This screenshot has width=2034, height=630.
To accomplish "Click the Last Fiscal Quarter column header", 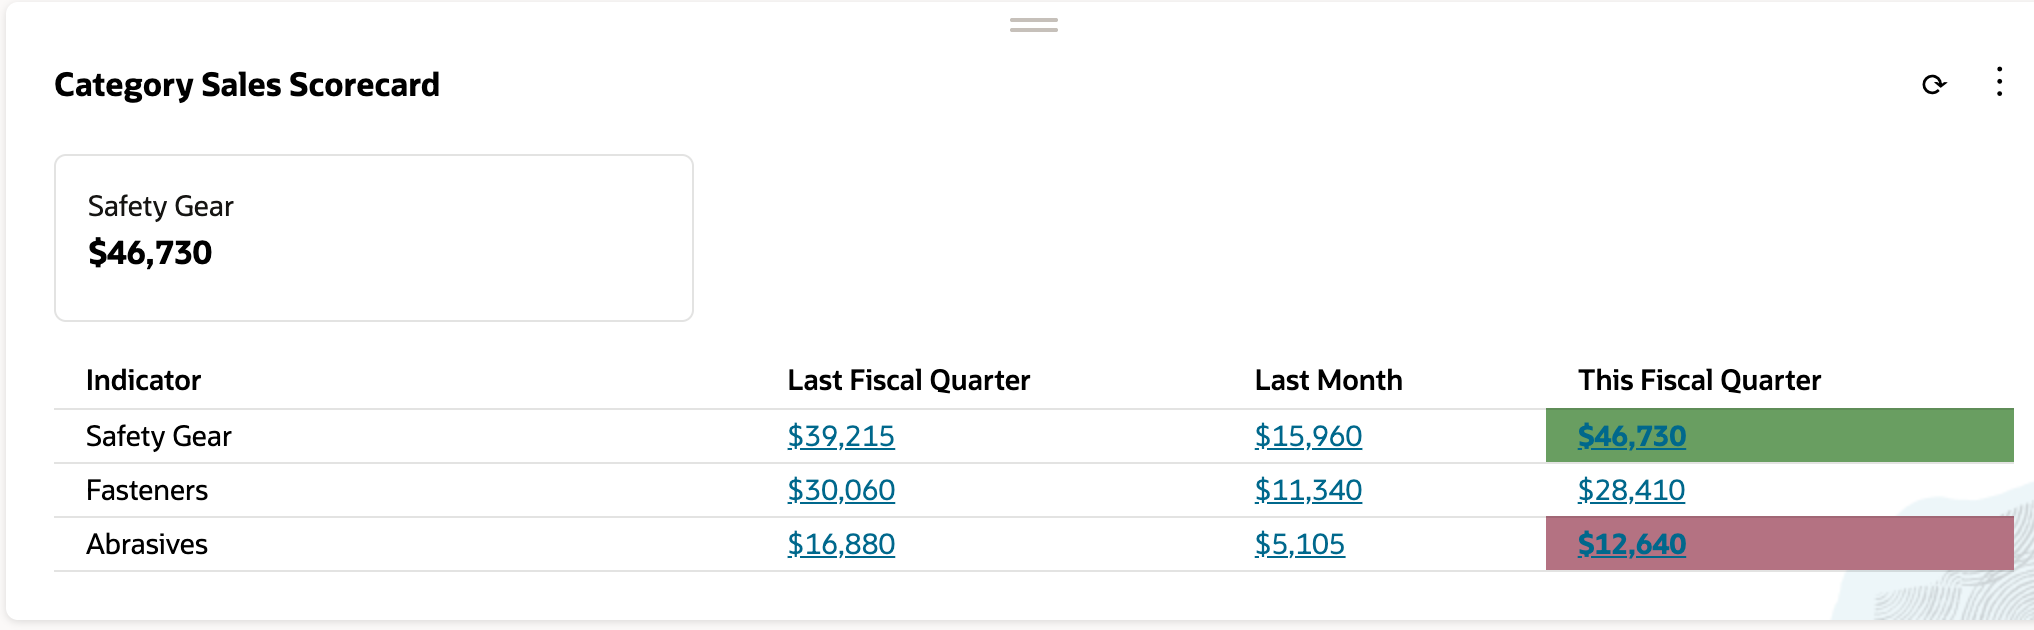I will (908, 380).
